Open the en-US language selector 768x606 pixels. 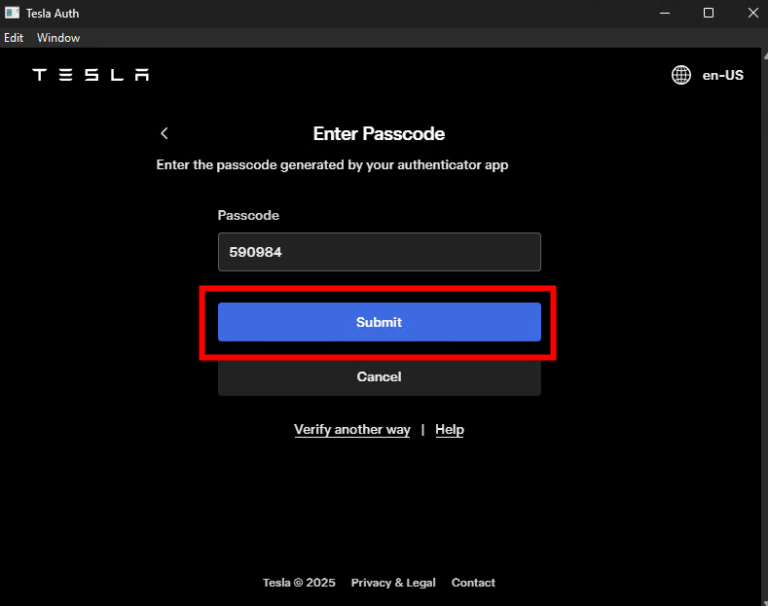pyautogui.click(x=722, y=75)
